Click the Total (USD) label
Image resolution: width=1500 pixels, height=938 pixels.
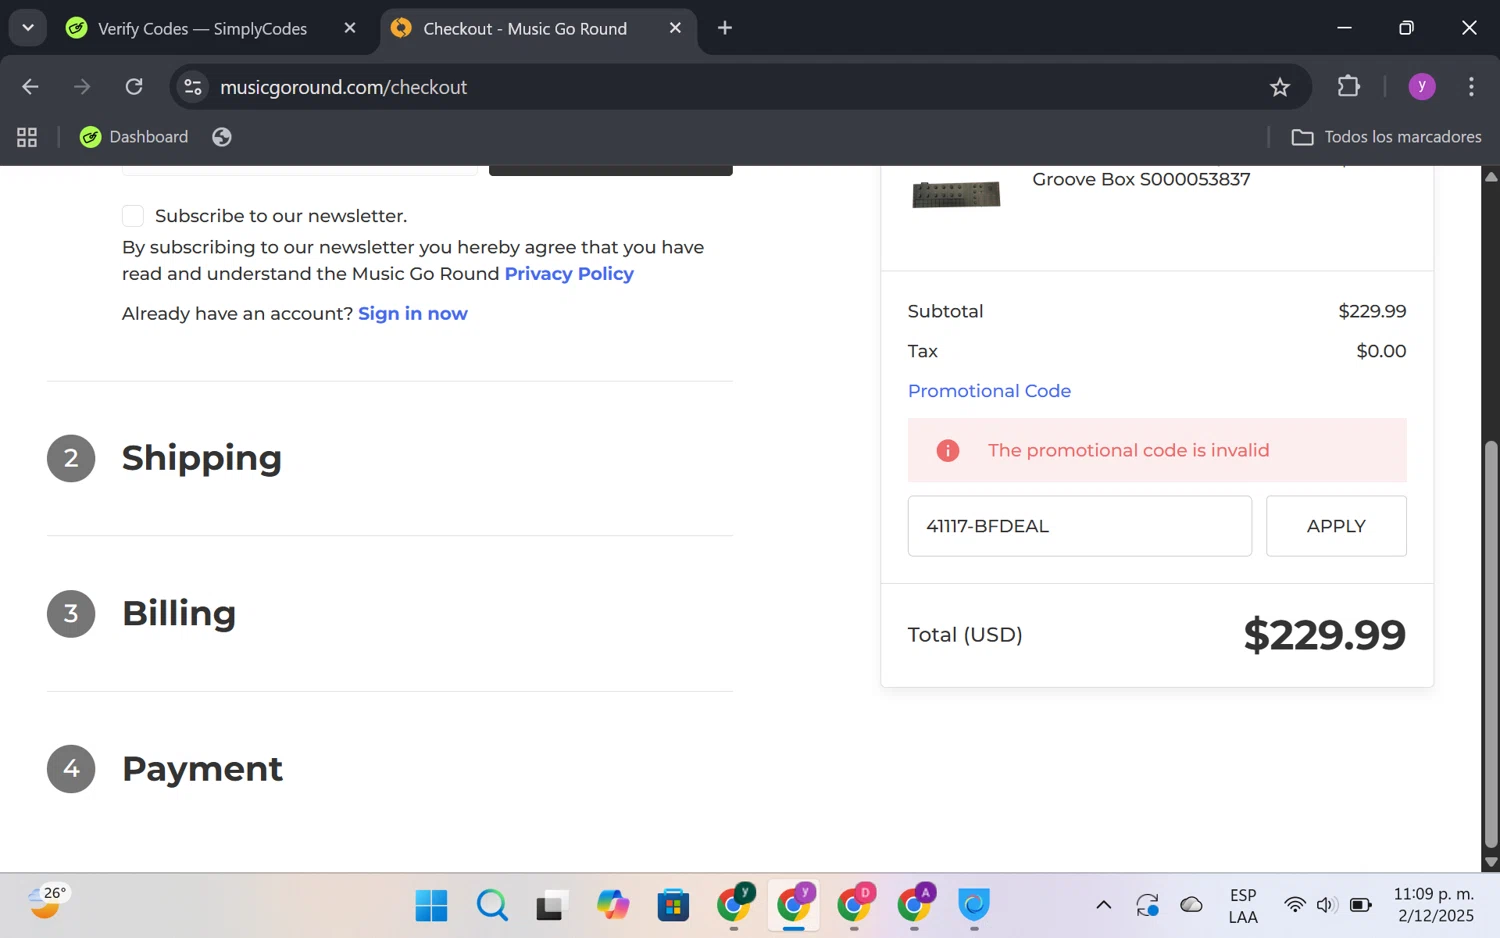(x=965, y=635)
